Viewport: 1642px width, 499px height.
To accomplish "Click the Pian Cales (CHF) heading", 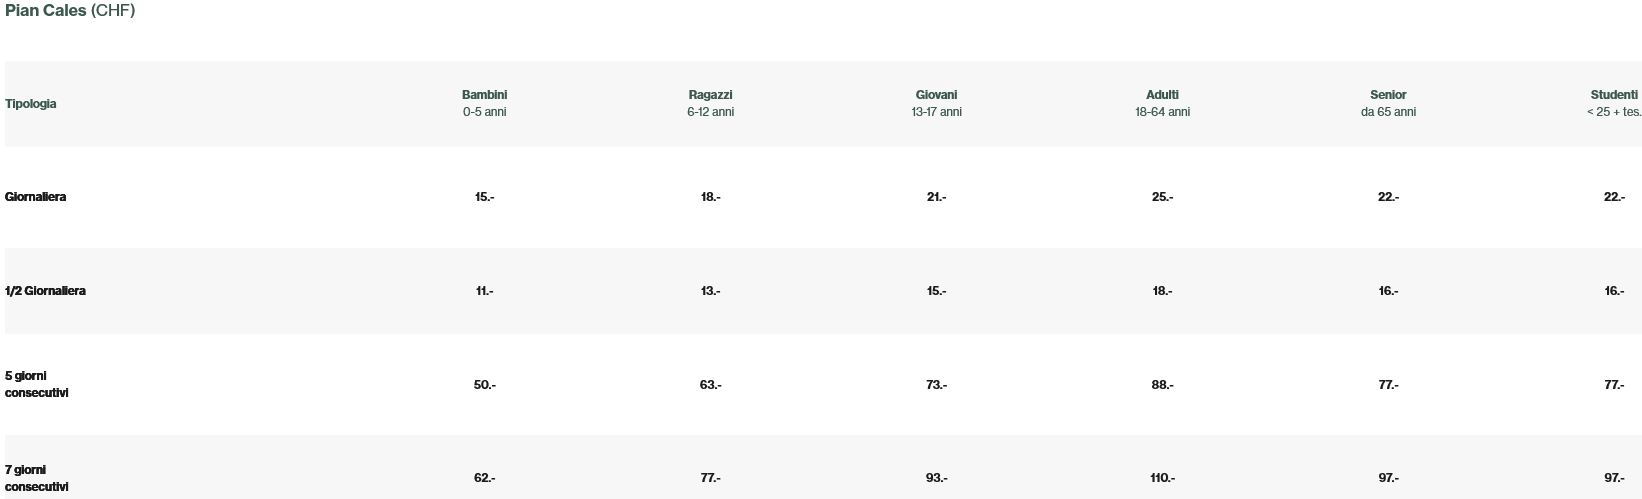I will (x=70, y=11).
